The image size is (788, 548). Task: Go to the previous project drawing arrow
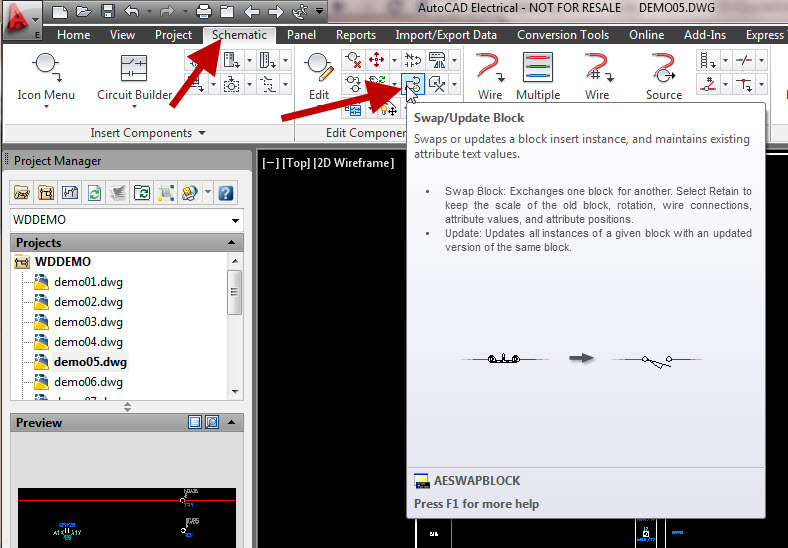[251, 11]
